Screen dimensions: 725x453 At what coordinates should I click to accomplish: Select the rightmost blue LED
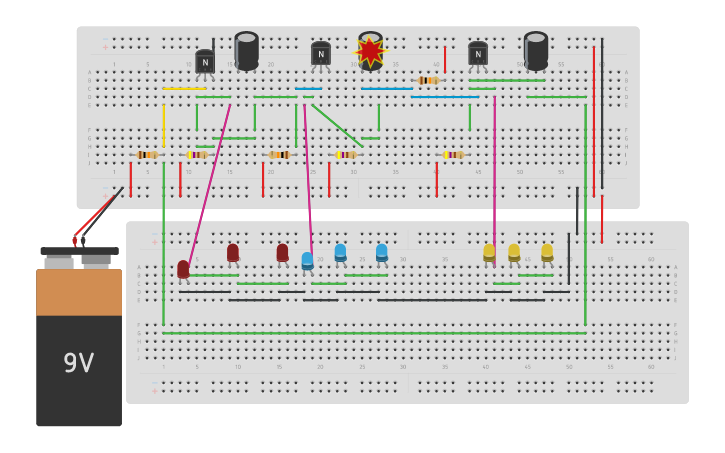click(x=381, y=253)
